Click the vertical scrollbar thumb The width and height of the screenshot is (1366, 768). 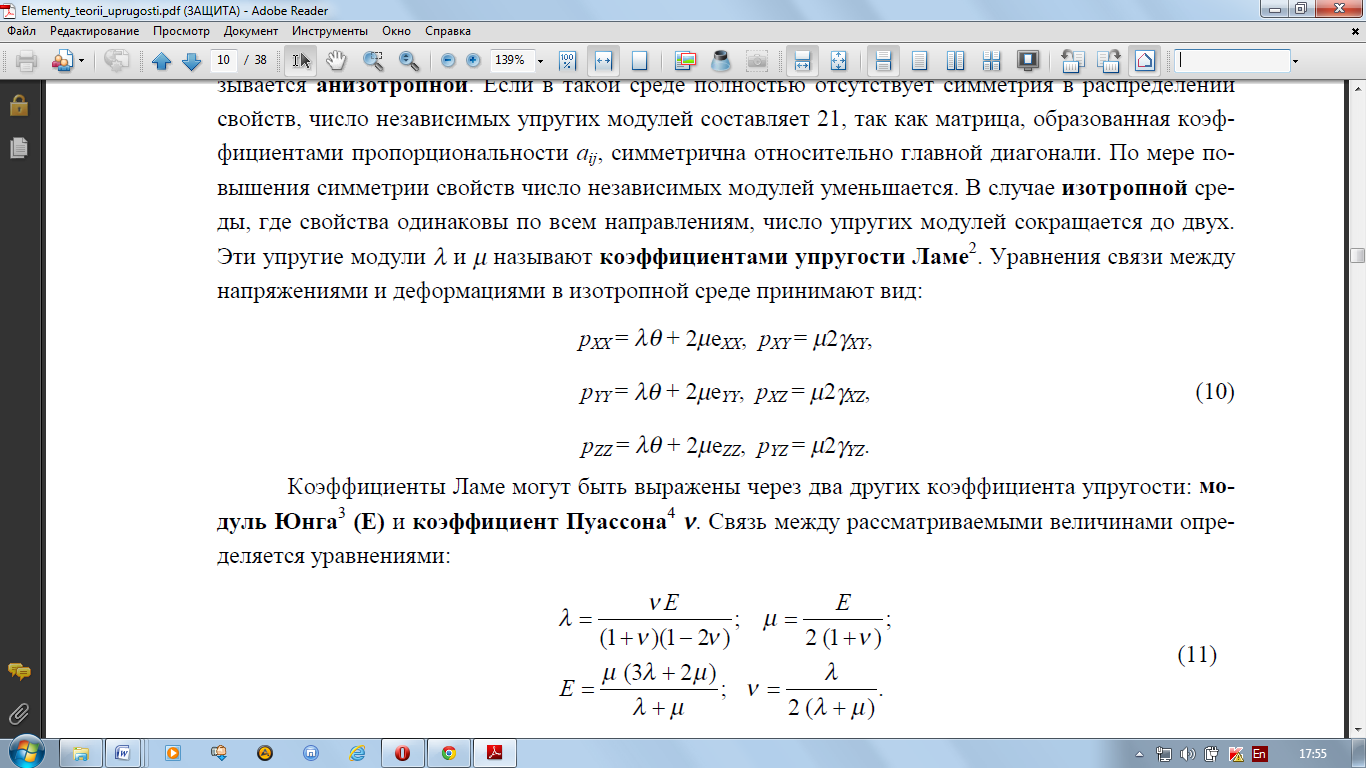1357,255
